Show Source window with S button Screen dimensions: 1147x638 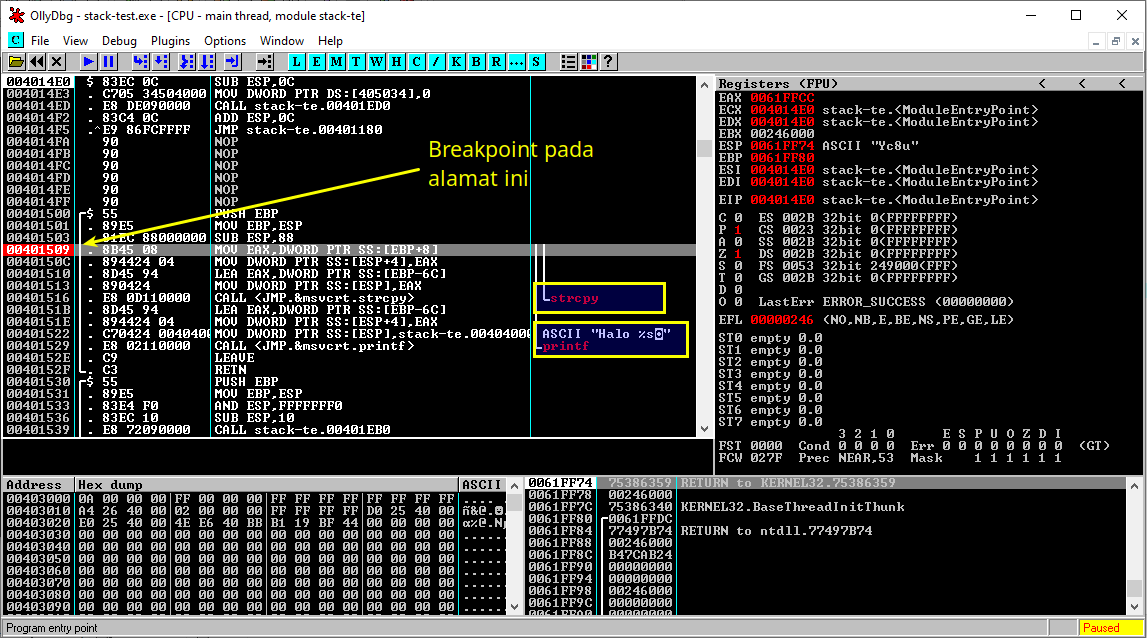[536, 62]
